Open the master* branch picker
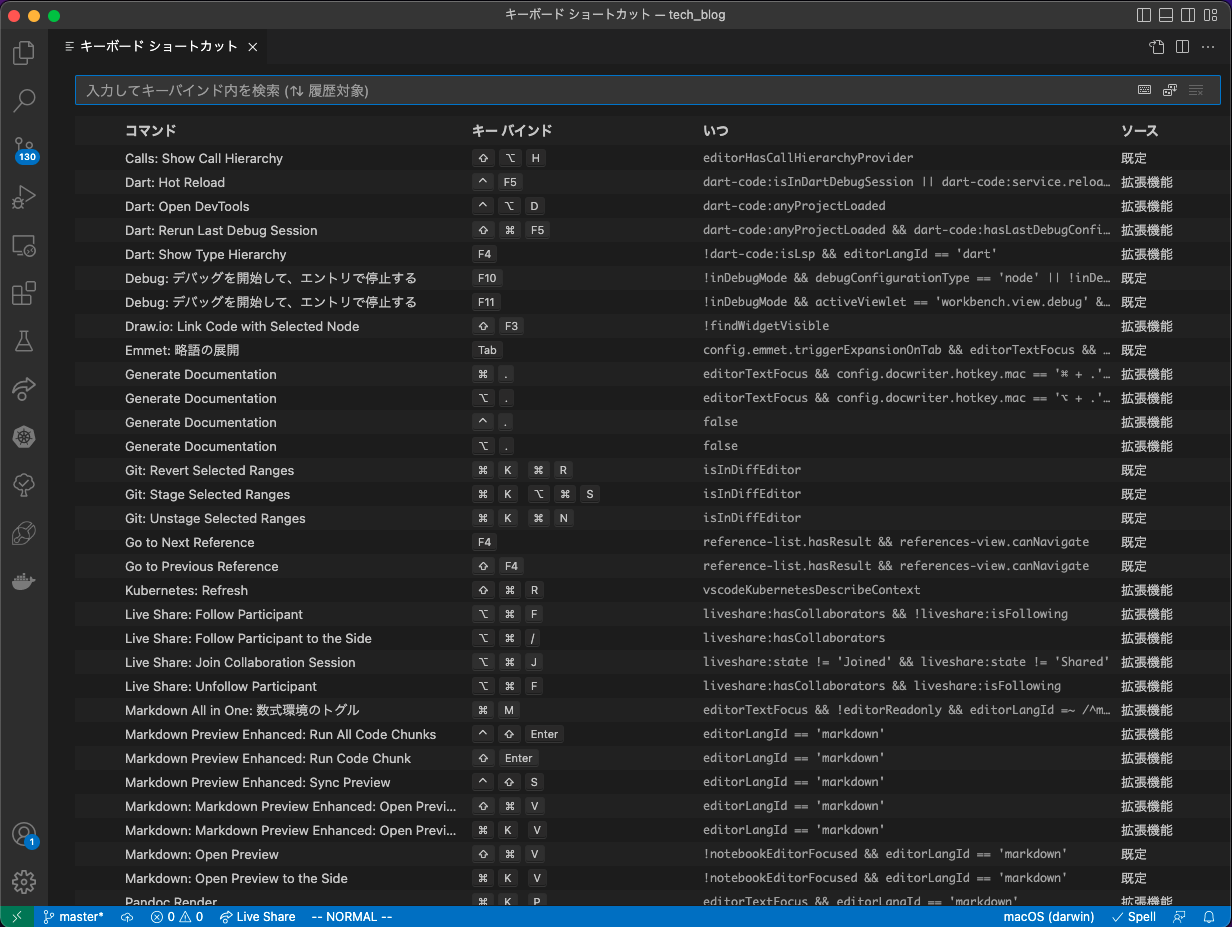Screen dimensions: 1232x927 (x=73, y=916)
